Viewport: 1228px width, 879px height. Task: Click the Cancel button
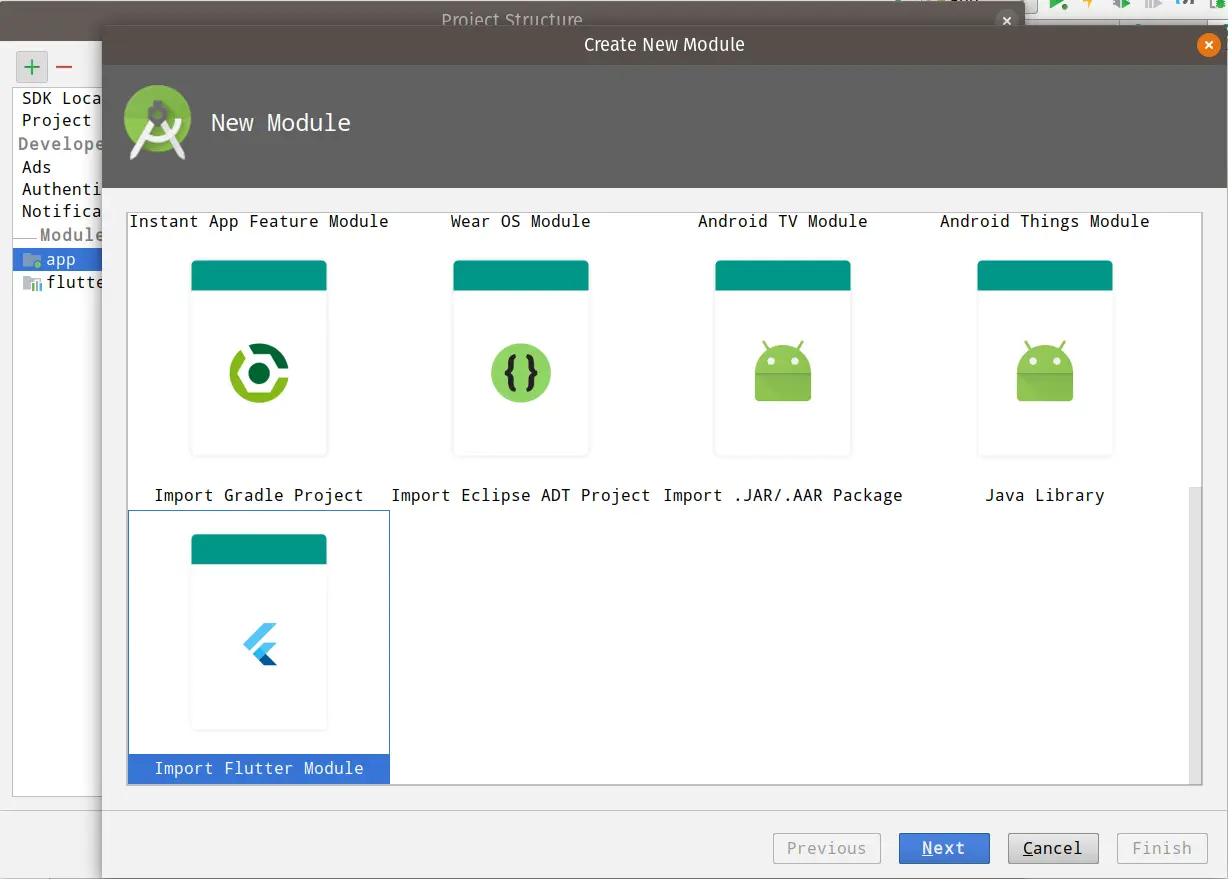coord(1053,848)
